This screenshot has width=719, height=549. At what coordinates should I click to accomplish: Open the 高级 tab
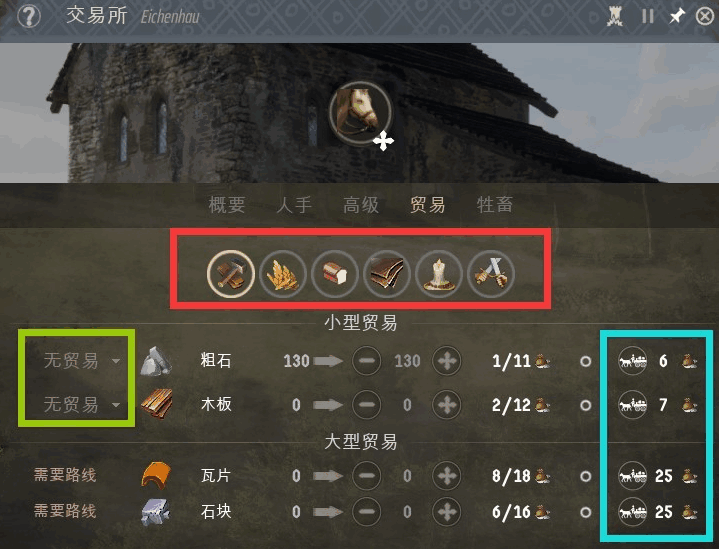pyautogui.click(x=361, y=205)
